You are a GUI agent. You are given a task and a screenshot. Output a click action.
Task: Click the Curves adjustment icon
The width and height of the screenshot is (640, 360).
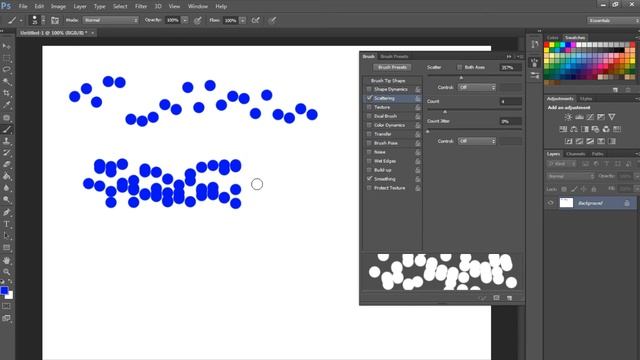tap(590, 117)
